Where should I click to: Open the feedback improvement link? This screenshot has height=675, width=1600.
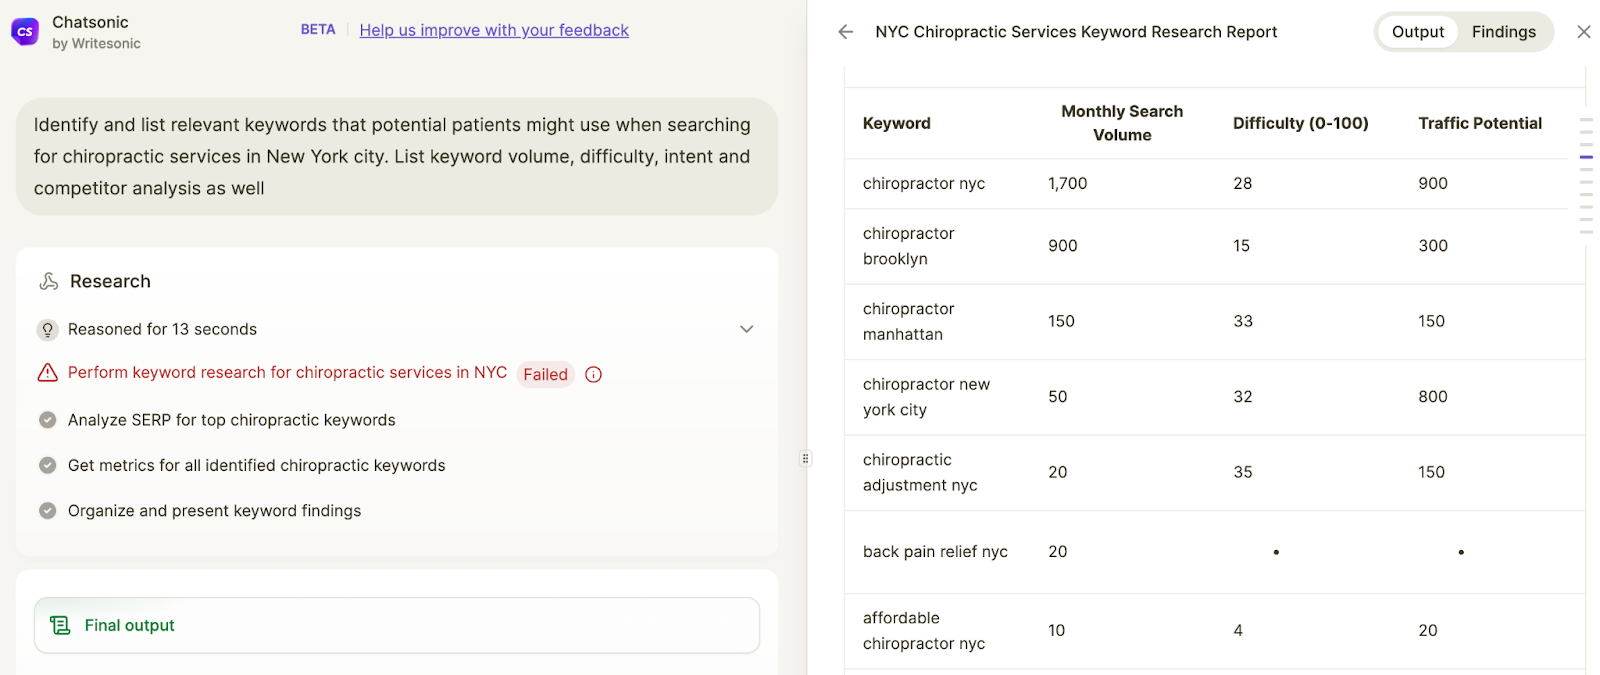[494, 30]
